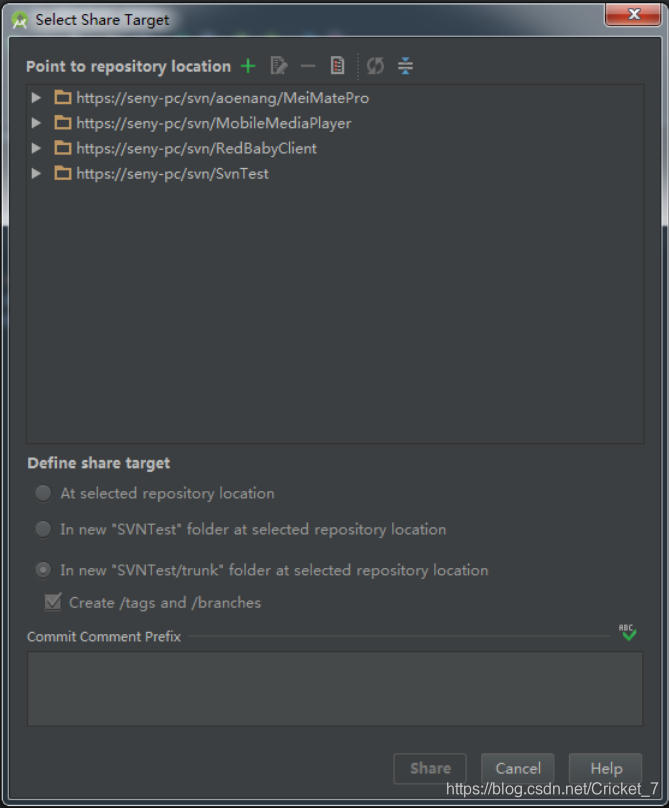Uncheck 'Create /tags and /branches'

52,601
